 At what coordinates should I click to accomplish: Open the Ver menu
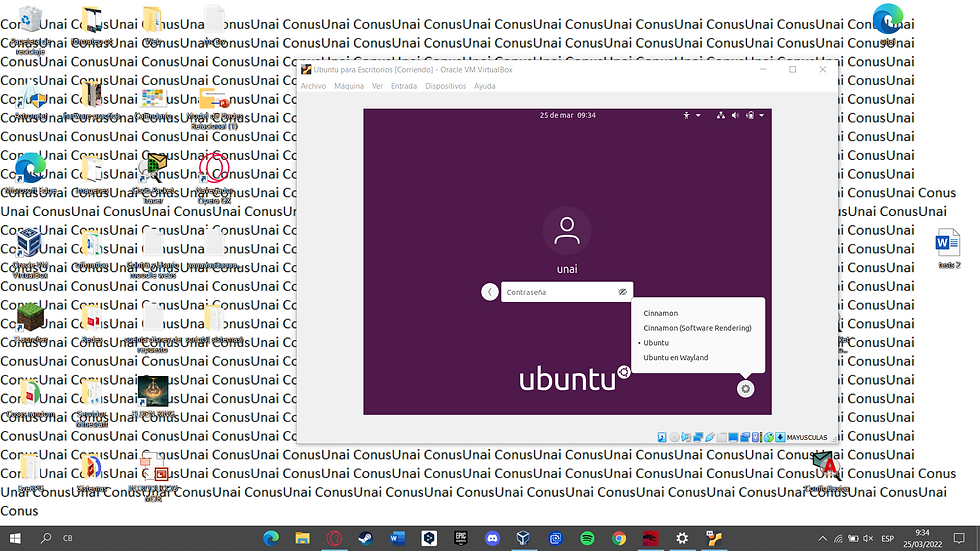(x=377, y=86)
